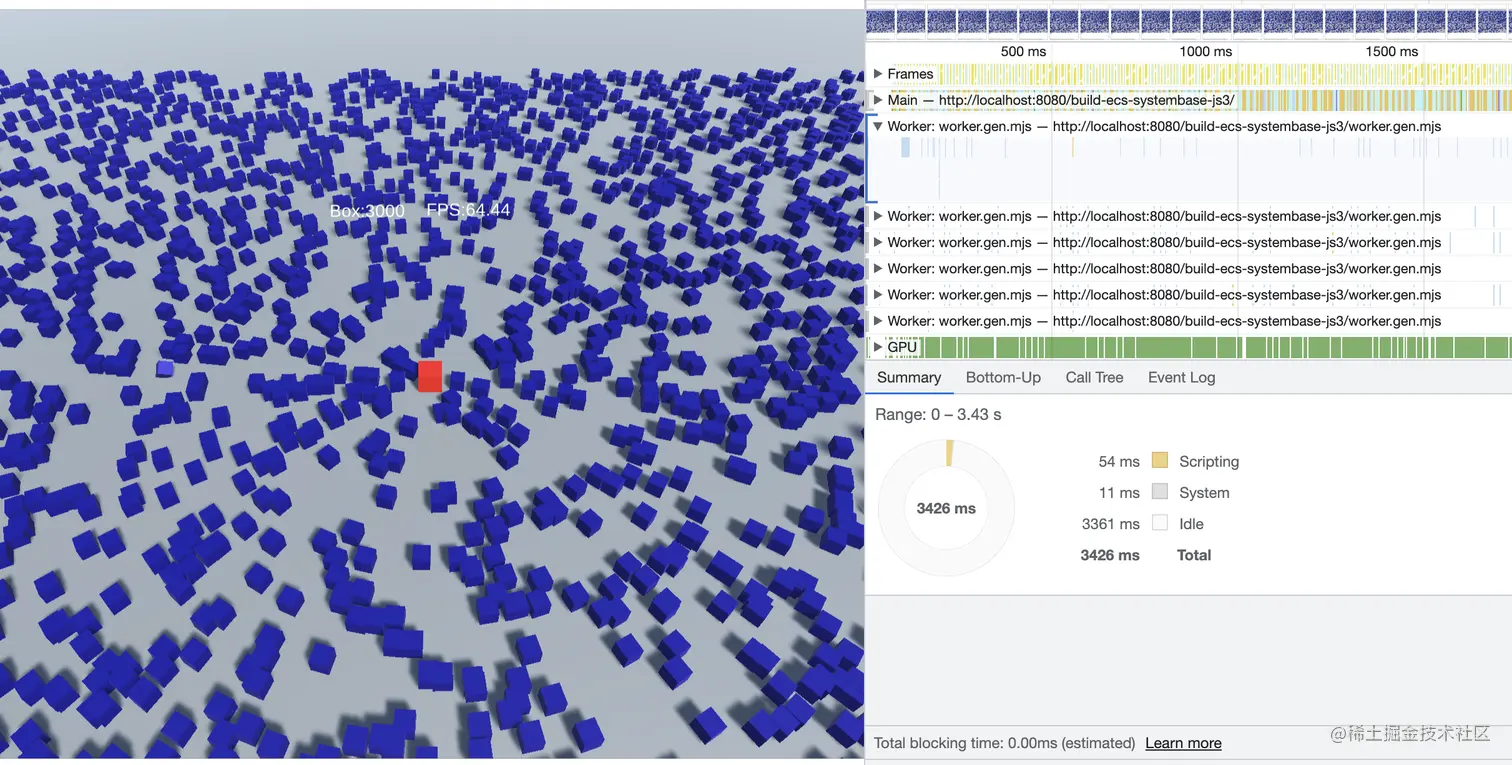Click the light blue cube in scene

click(165, 369)
